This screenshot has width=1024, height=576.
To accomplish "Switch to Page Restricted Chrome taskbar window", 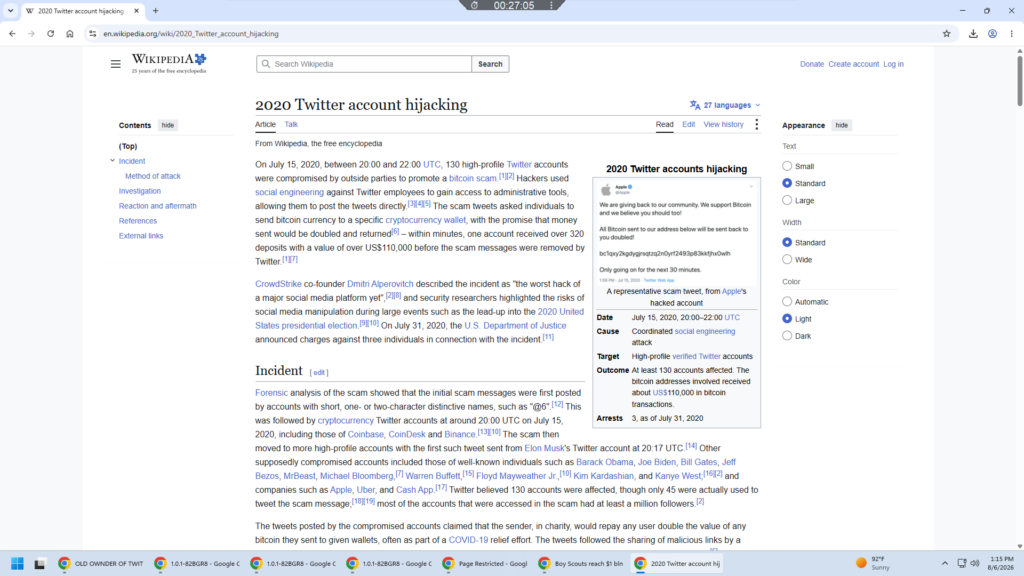I will click(x=485, y=564).
